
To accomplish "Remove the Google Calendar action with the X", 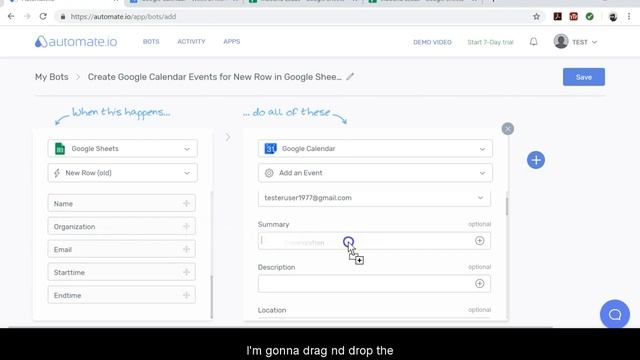I will coord(508,129).
